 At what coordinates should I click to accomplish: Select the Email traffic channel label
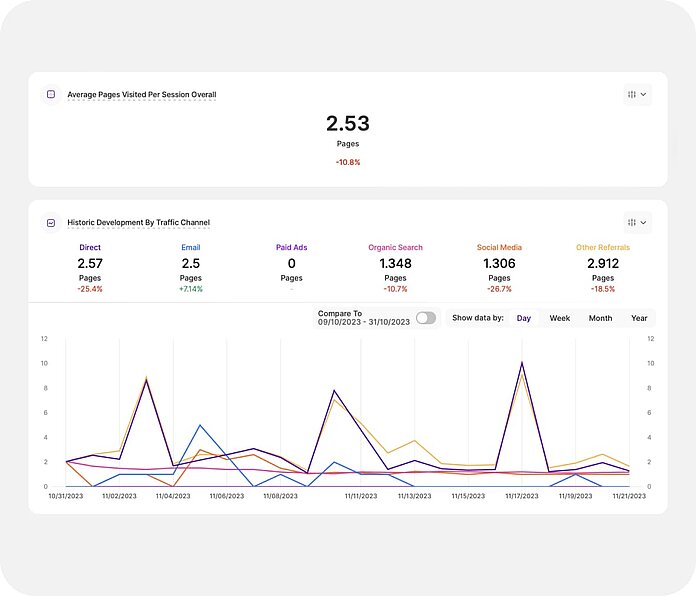tap(191, 247)
